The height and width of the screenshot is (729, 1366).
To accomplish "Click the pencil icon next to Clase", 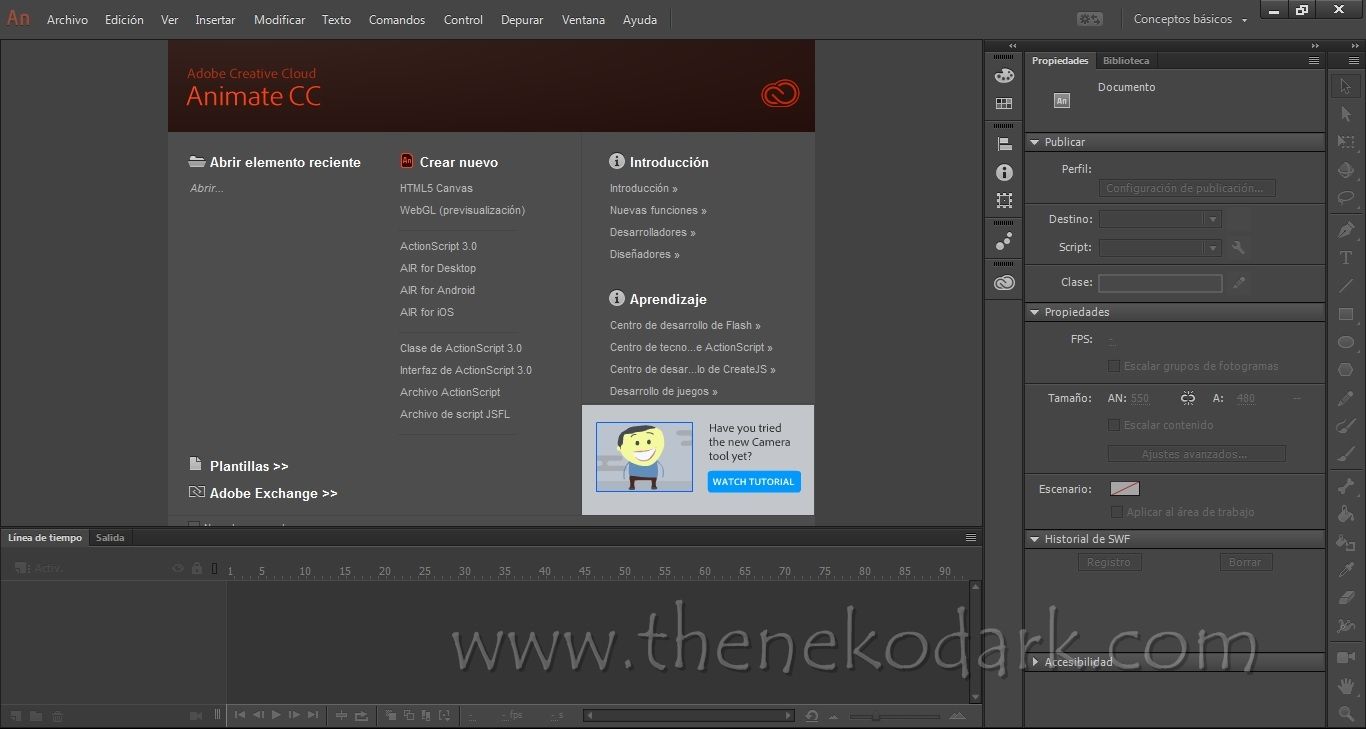I will [x=1239, y=283].
